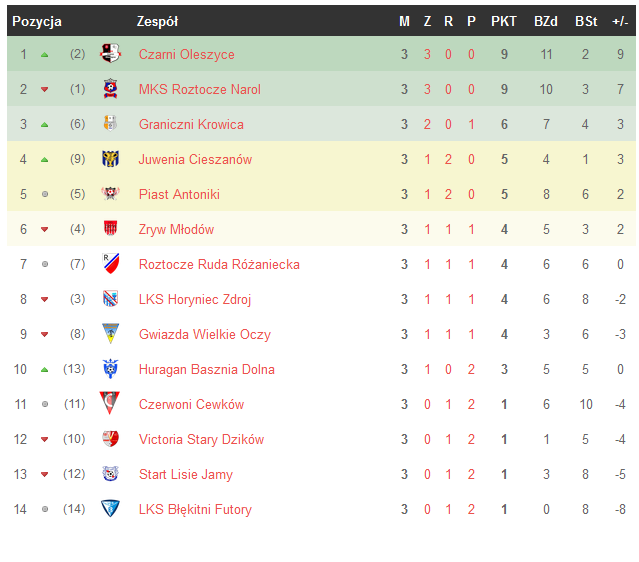Click the Zryw Młodów club crest
639x562 pixels.
[111, 229]
